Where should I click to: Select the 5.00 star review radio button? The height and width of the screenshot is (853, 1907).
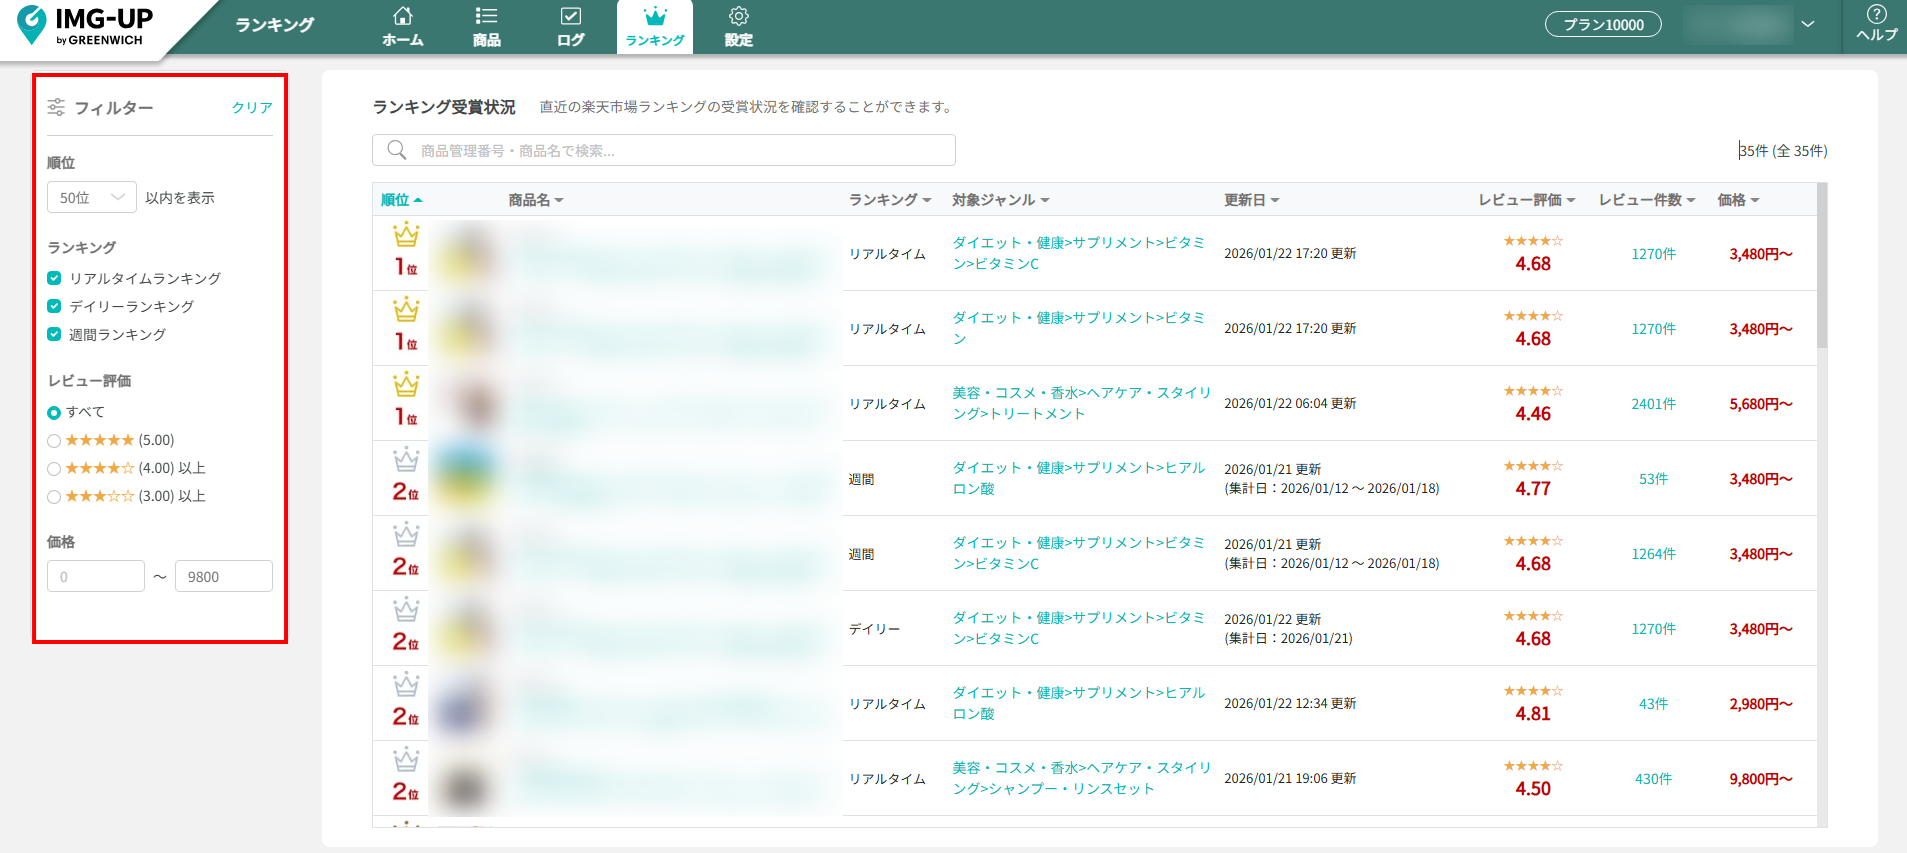[x=54, y=441]
